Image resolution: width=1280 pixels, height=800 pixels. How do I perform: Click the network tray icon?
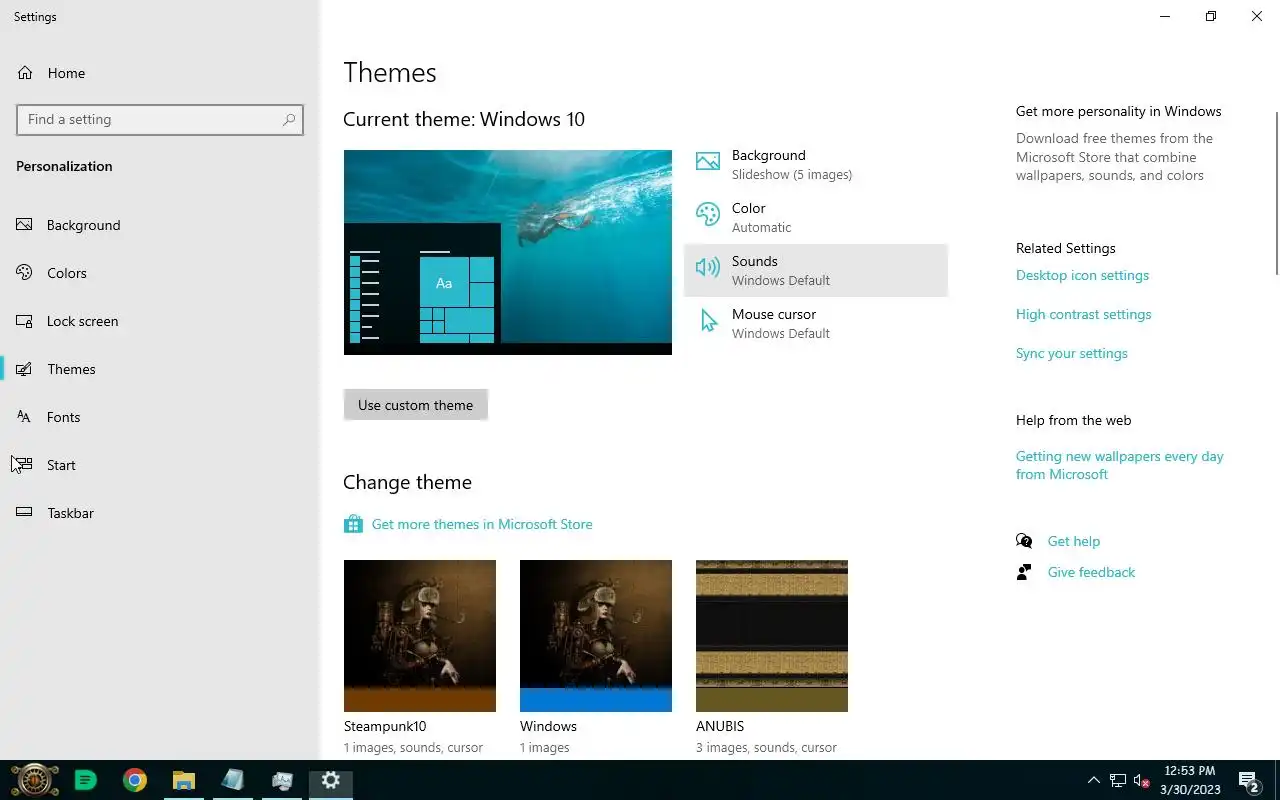1118,780
